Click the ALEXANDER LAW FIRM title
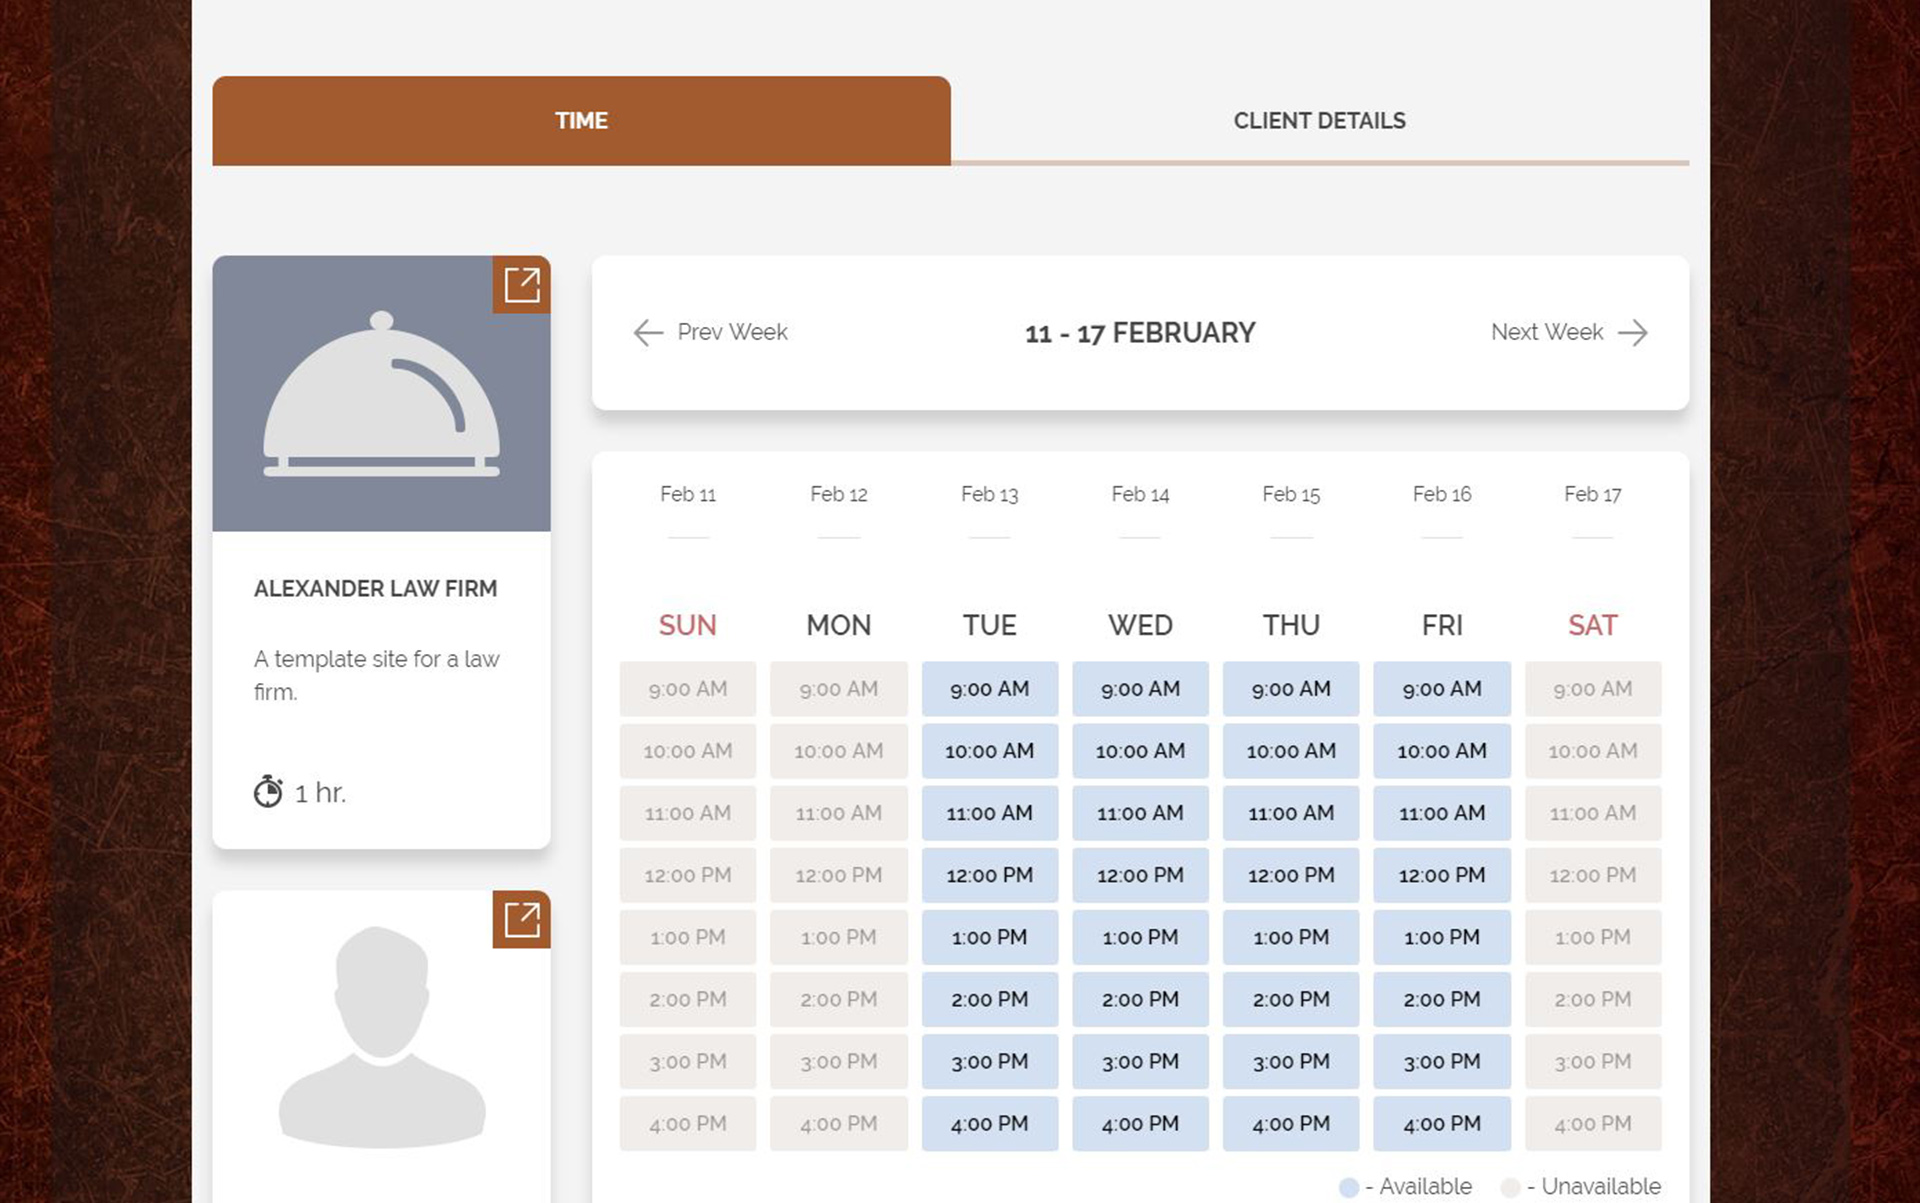 (x=375, y=589)
